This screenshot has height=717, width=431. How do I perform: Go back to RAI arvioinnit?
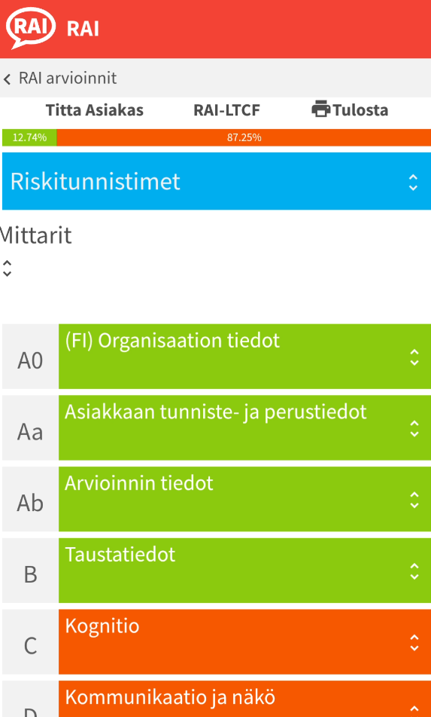pyautogui.click(x=68, y=78)
